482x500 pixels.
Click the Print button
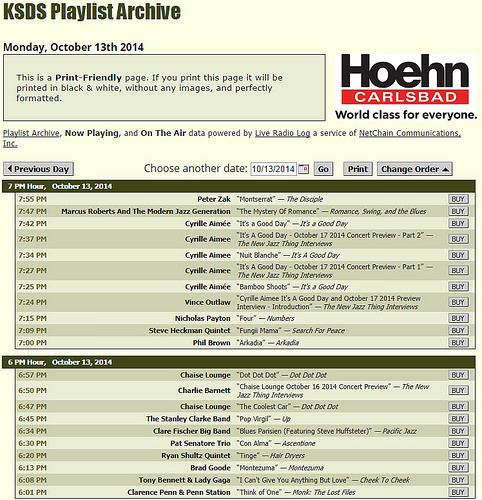coord(358,169)
